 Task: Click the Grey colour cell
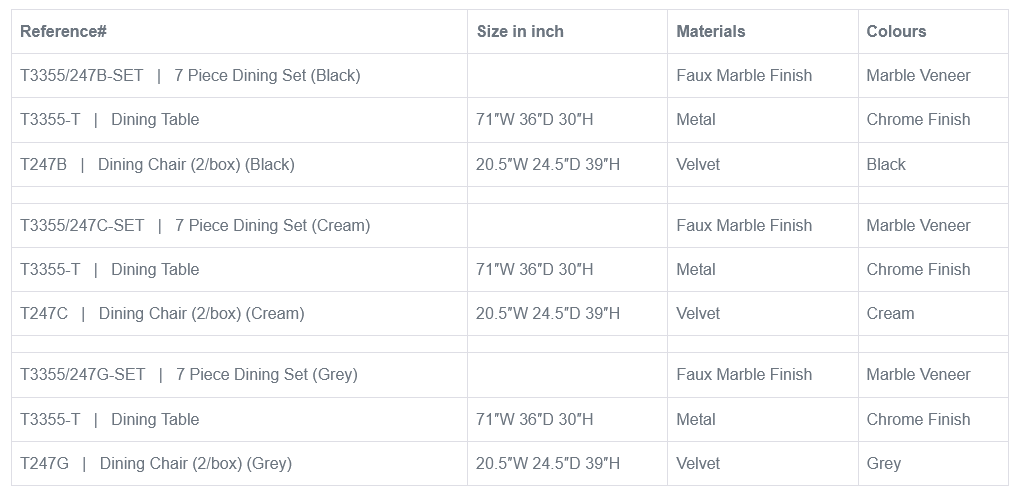point(883,463)
